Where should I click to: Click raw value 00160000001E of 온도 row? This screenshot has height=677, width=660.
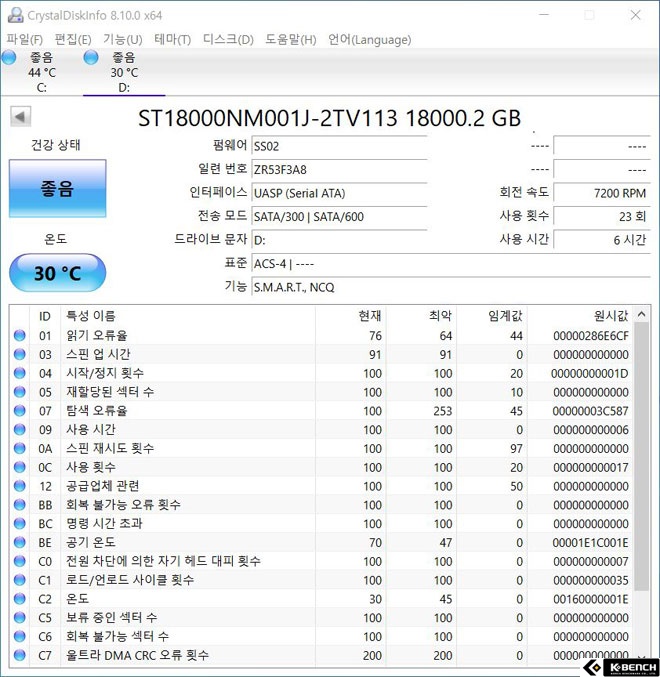click(591, 599)
